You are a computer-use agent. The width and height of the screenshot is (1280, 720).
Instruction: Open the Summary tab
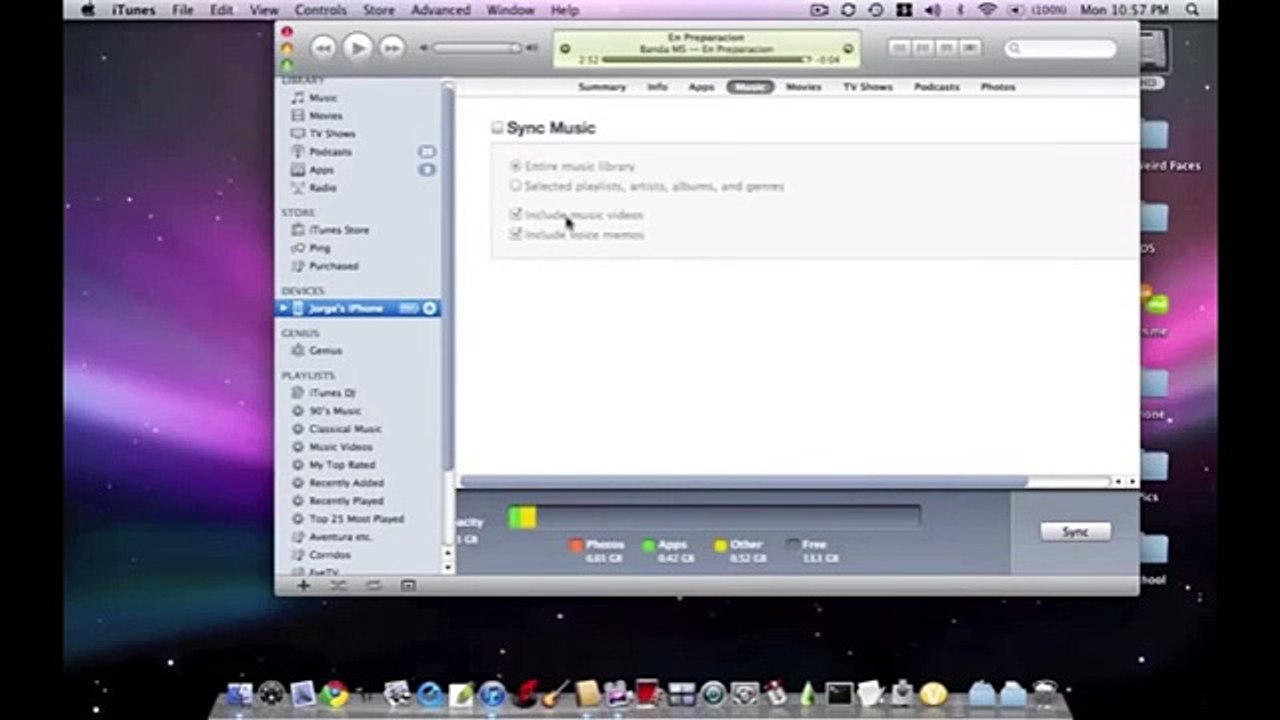pos(602,87)
